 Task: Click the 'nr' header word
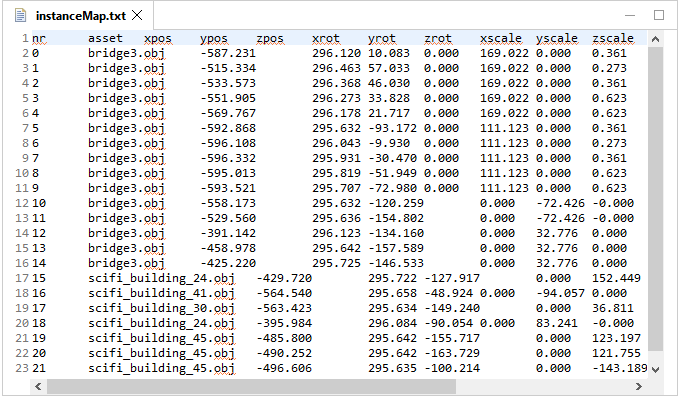38,38
